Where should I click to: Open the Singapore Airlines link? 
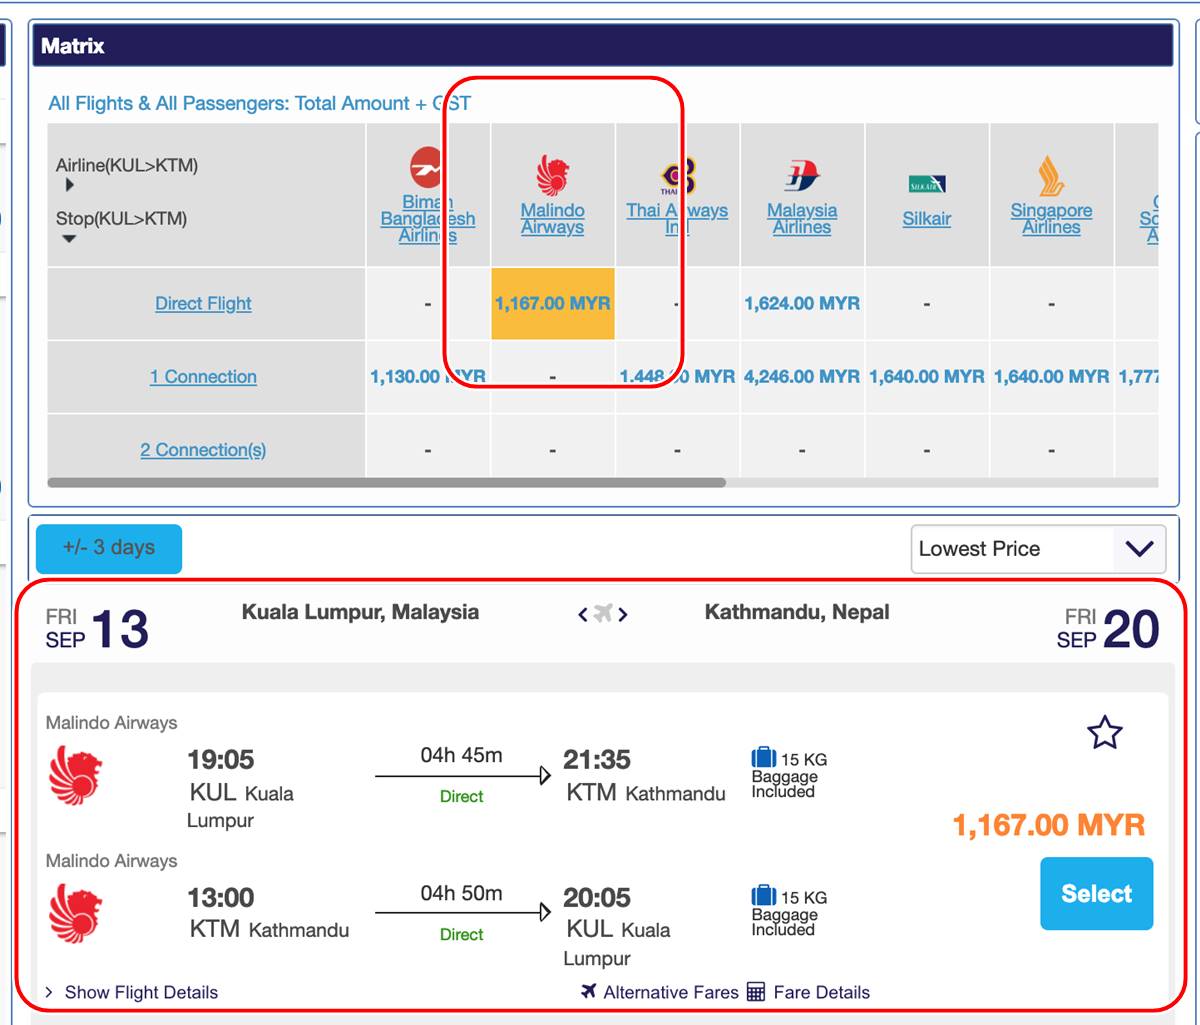point(1051,219)
